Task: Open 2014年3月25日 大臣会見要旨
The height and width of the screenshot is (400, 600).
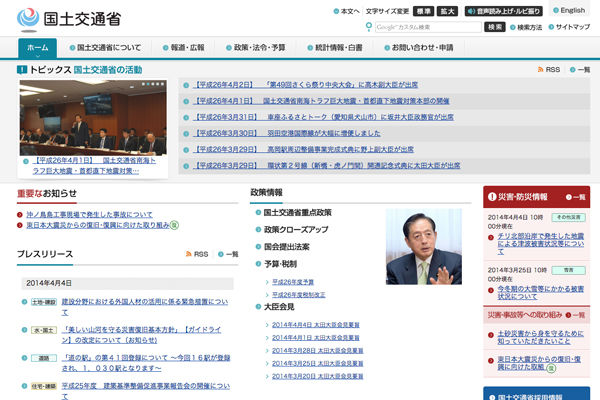Action: [x=317, y=363]
